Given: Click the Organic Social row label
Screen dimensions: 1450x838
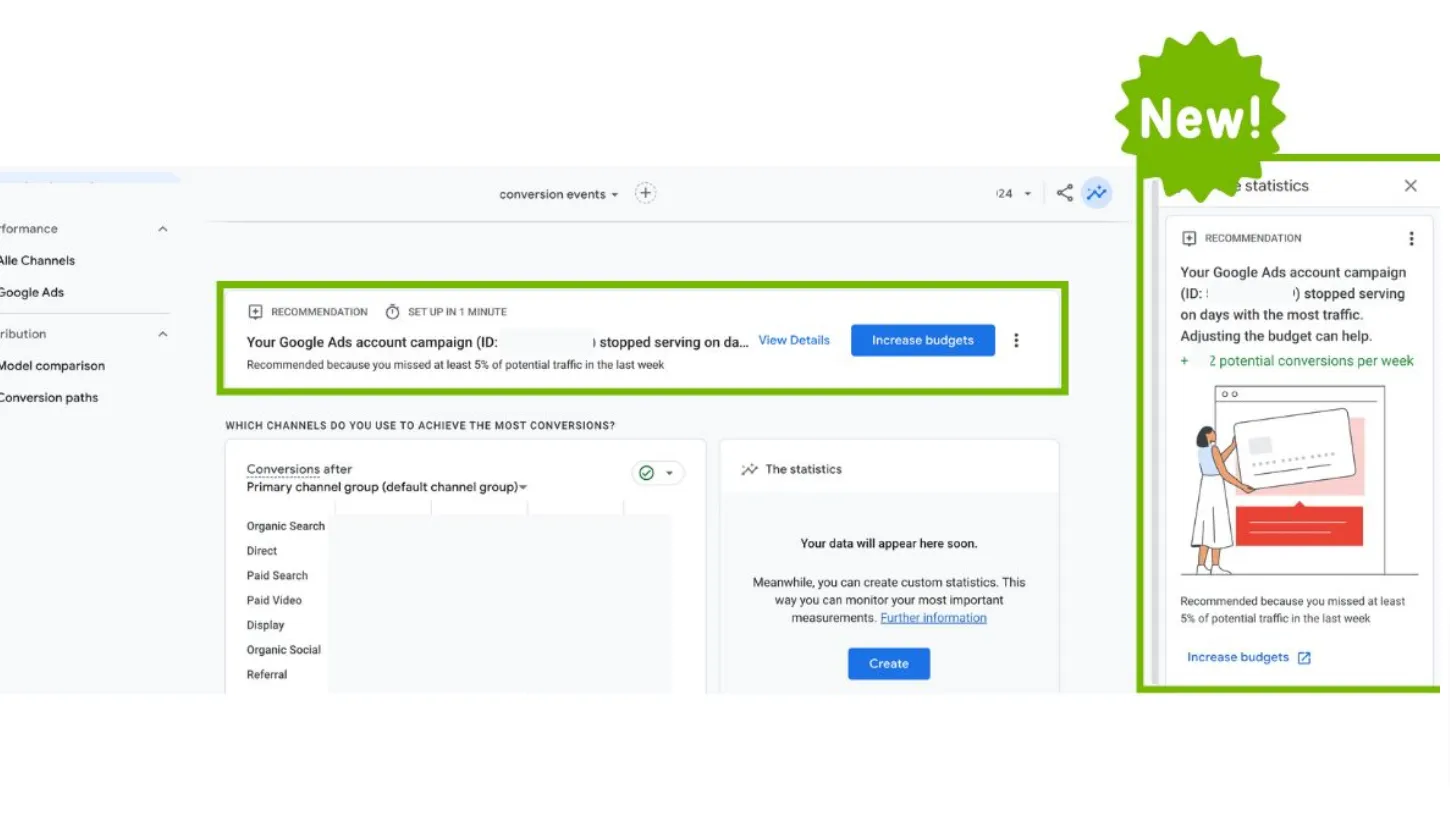Looking at the screenshot, I should tap(284, 650).
